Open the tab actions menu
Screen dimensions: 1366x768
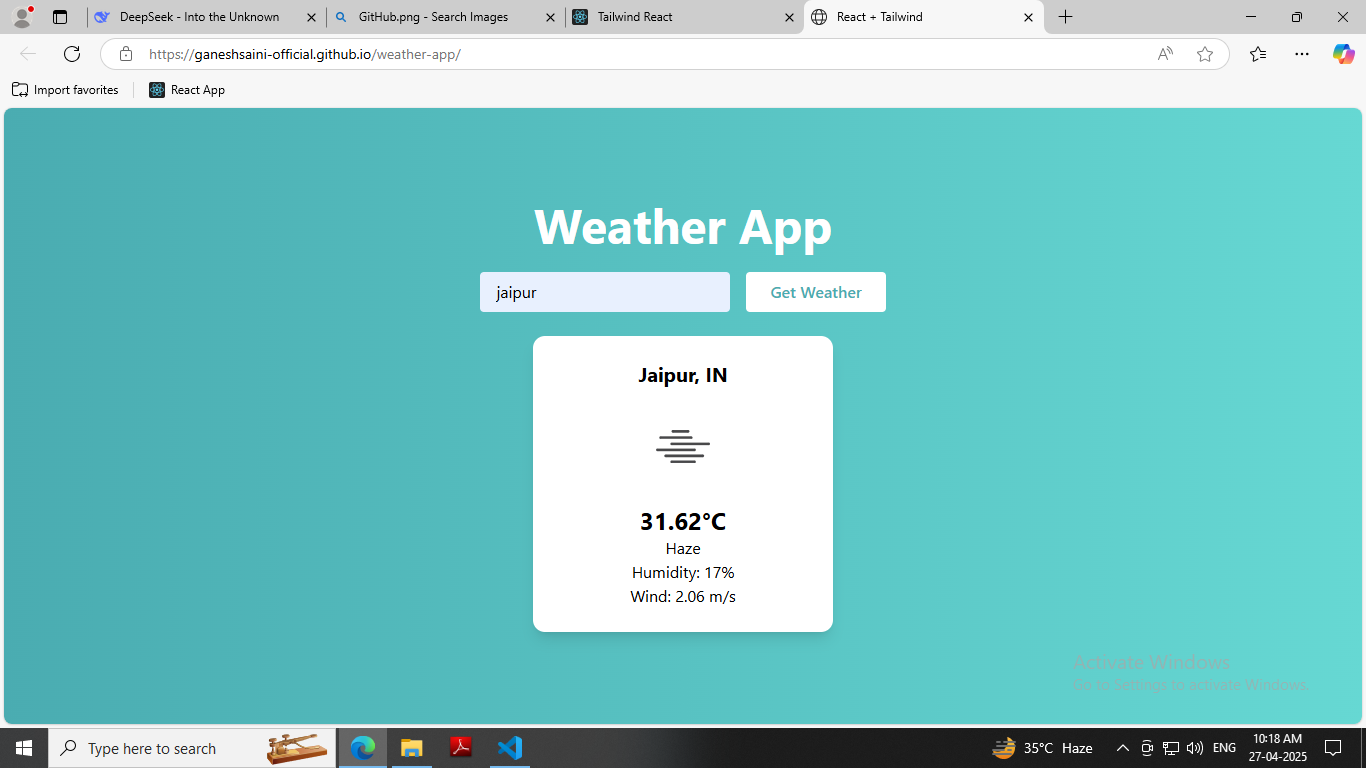60,17
